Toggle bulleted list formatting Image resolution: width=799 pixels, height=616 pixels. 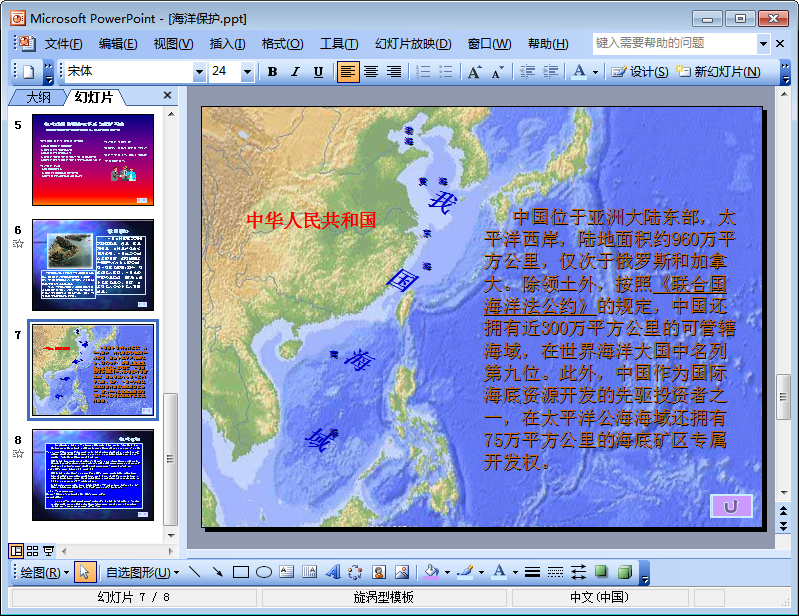[x=446, y=72]
